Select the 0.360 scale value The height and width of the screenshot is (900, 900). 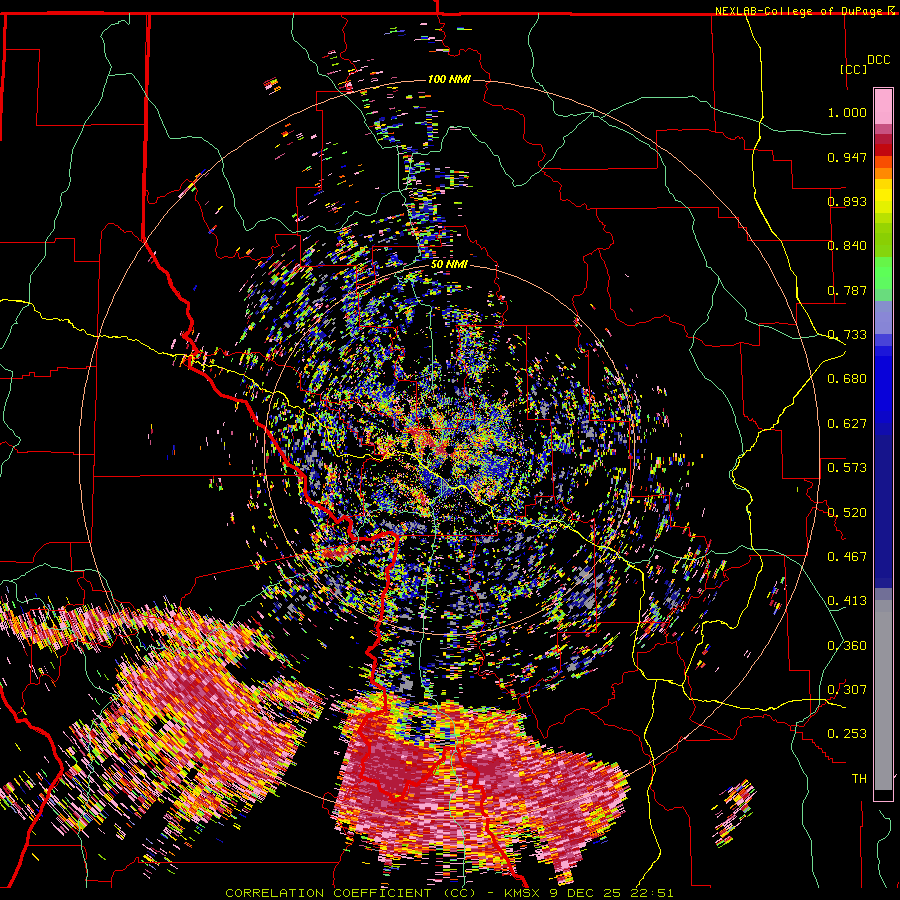[847, 646]
